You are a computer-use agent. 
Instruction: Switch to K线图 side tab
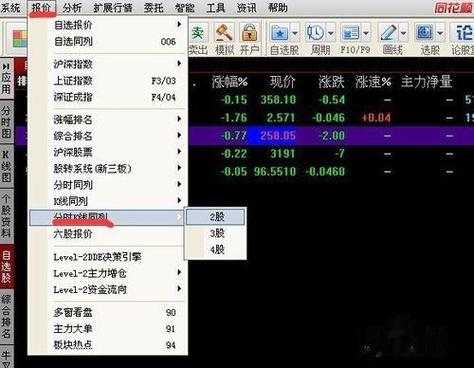click(x=6, y=166)
